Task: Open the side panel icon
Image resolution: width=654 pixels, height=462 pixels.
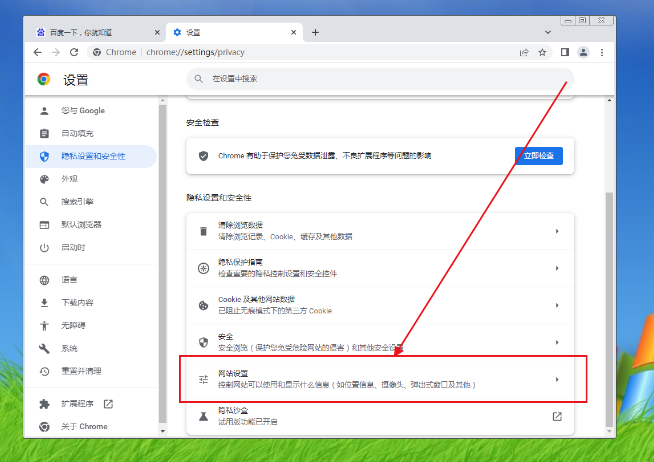Action: point(565,52)
